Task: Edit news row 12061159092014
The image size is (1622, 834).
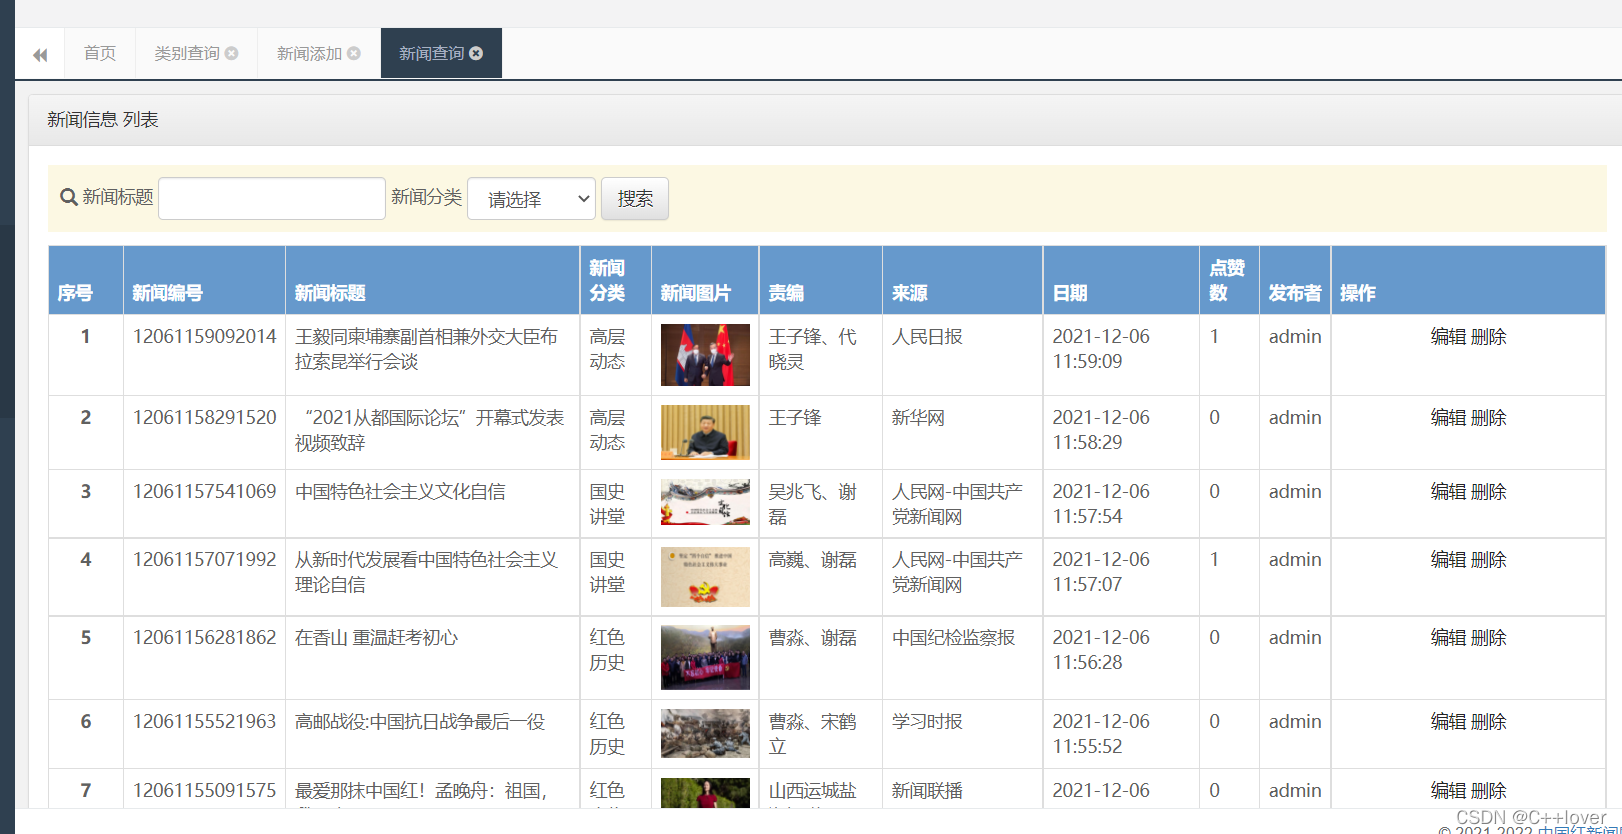Action: [x=1448, y=337]
